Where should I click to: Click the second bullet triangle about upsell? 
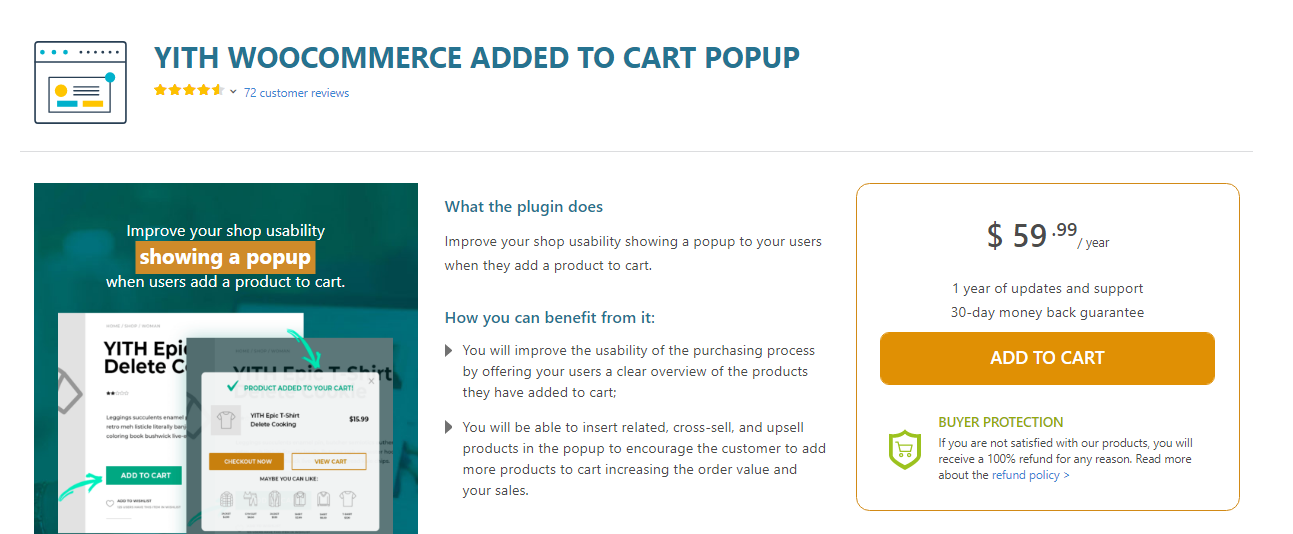tap(448, 428)
